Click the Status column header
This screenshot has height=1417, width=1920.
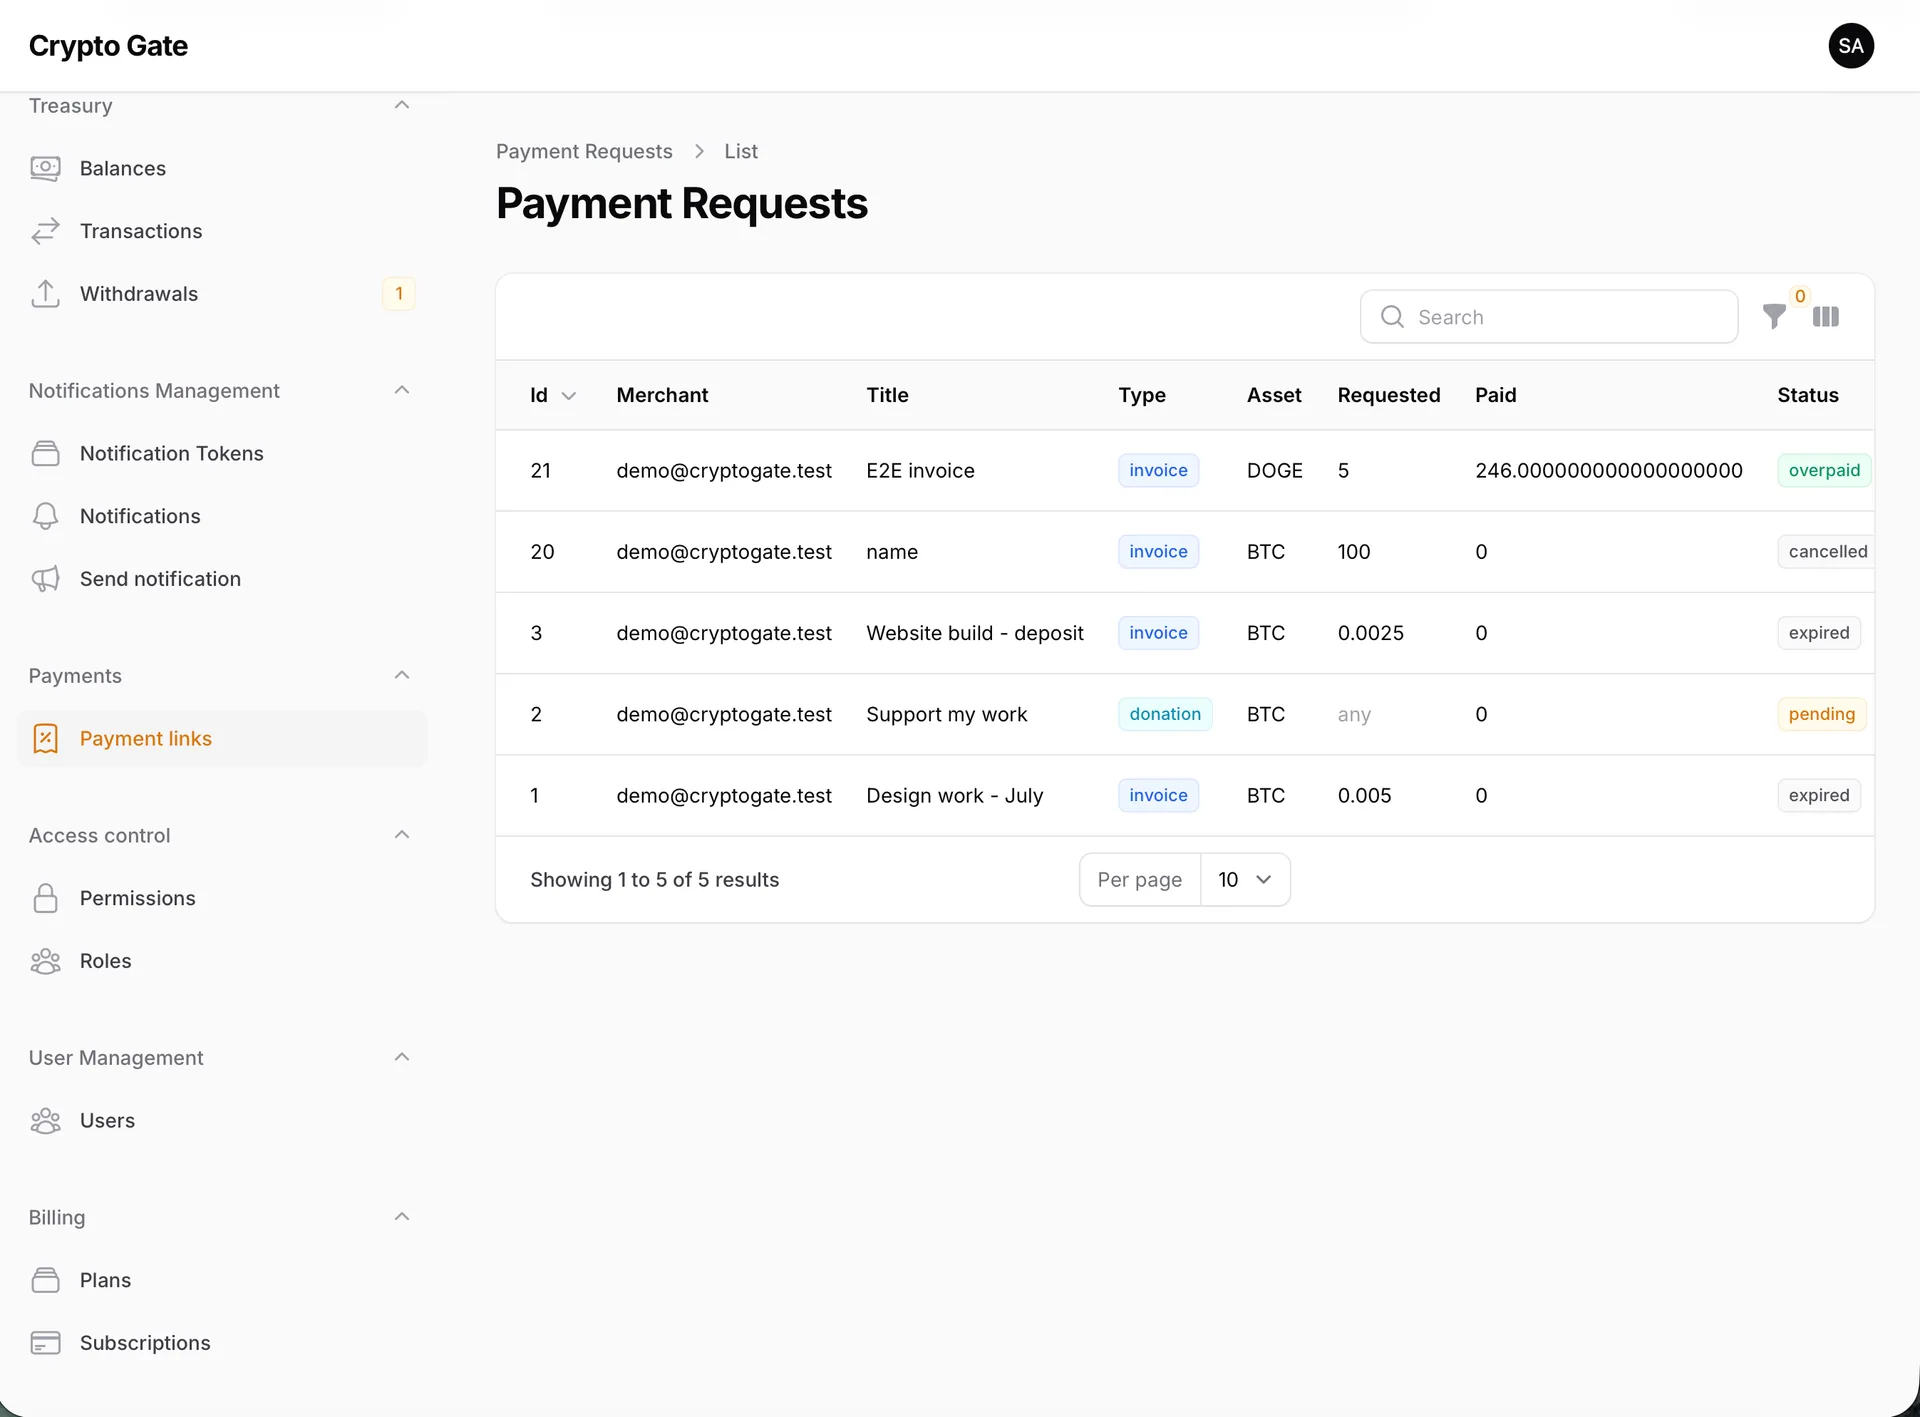tap(1808, 395)
